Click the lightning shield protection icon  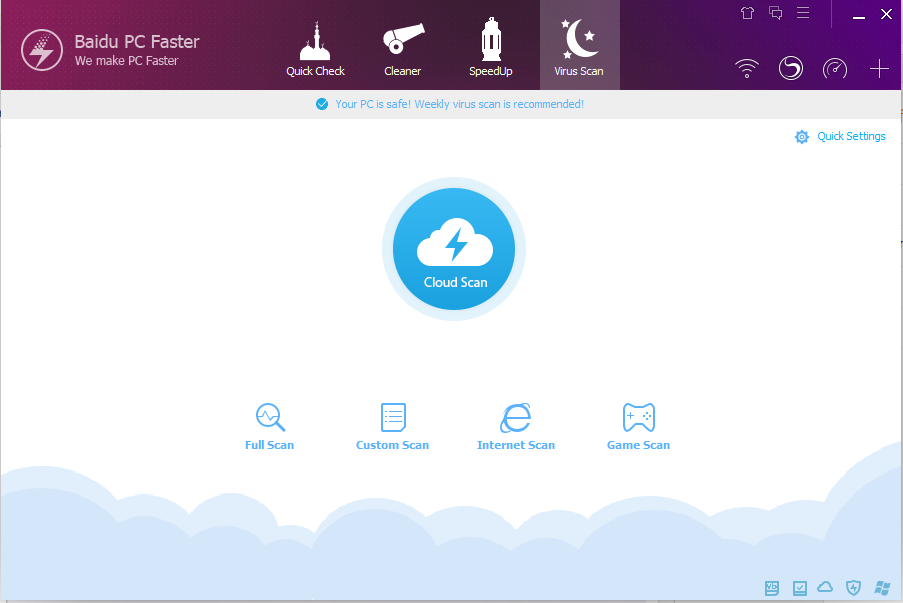point(853,588)
